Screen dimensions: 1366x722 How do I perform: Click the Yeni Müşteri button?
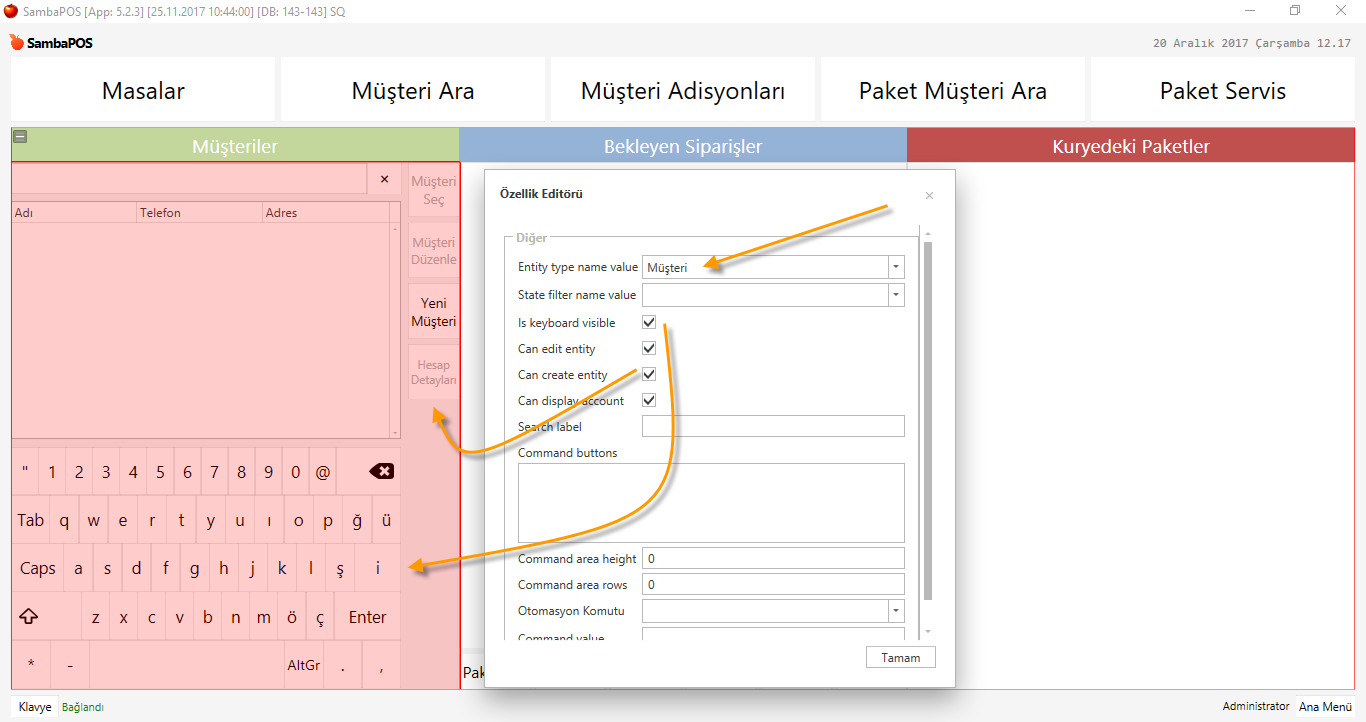[433, 312]
